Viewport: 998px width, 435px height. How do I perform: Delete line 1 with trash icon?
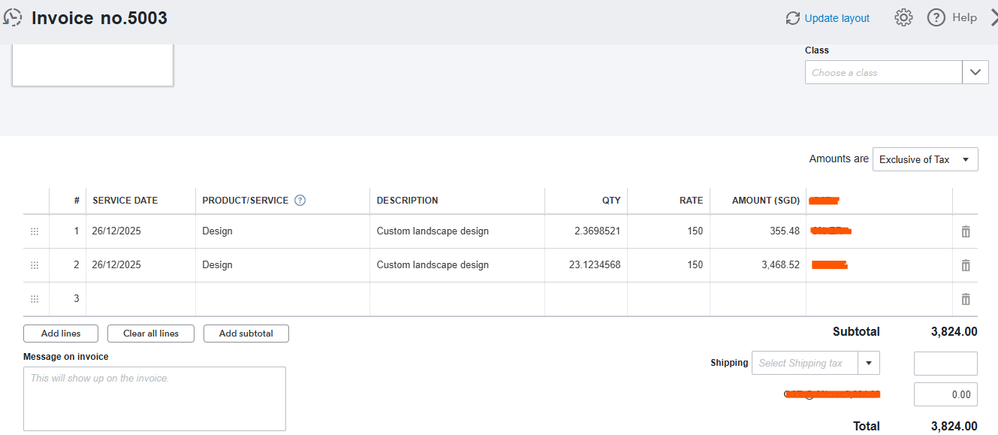pyautogui.click(x=965, y=231)
